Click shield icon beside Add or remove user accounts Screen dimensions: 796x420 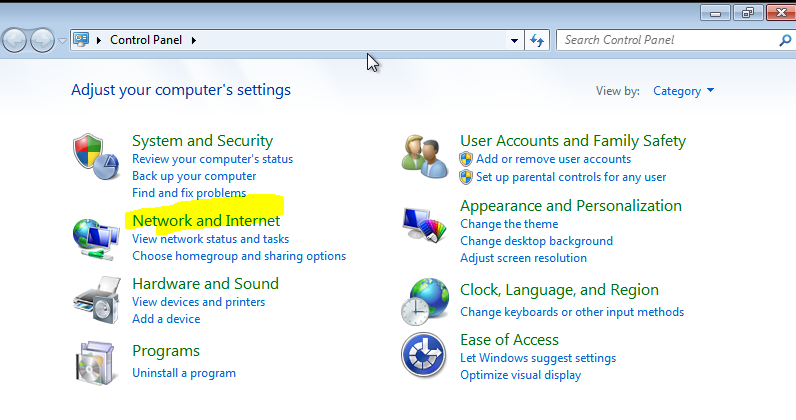[466, 159]
